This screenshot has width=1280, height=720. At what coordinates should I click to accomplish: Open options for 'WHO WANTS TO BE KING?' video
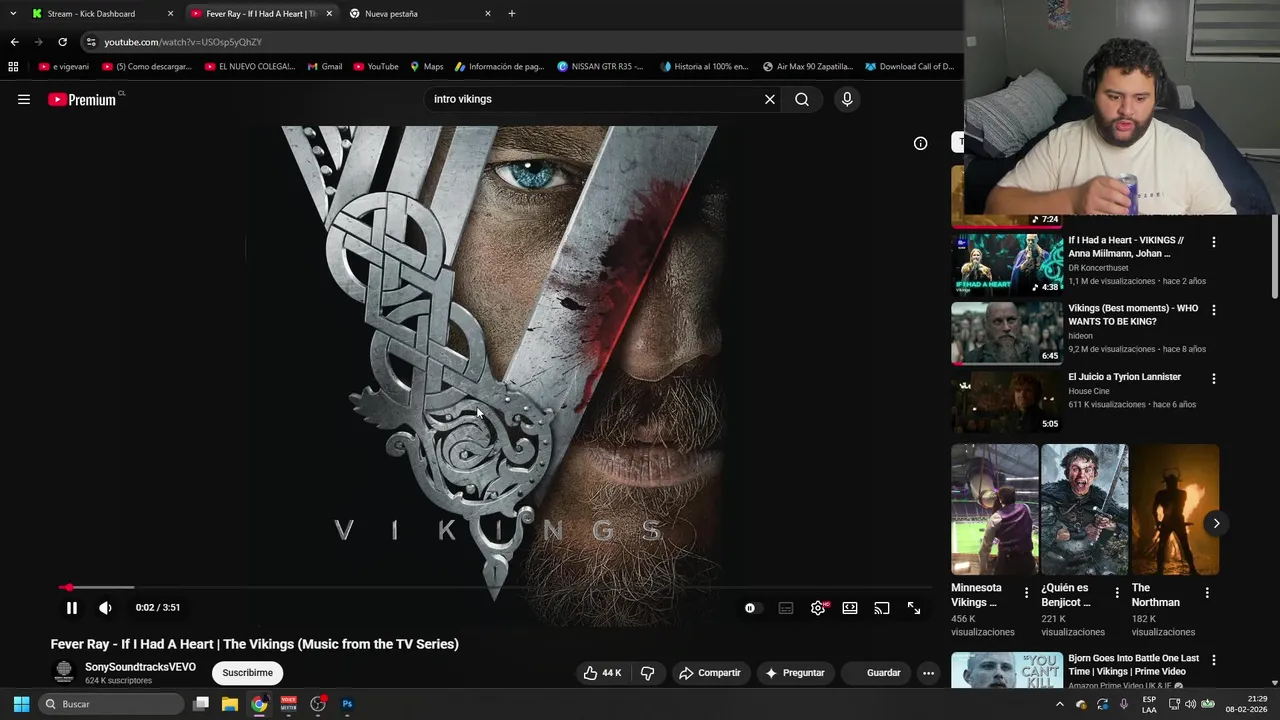(x=1214, y=310)
